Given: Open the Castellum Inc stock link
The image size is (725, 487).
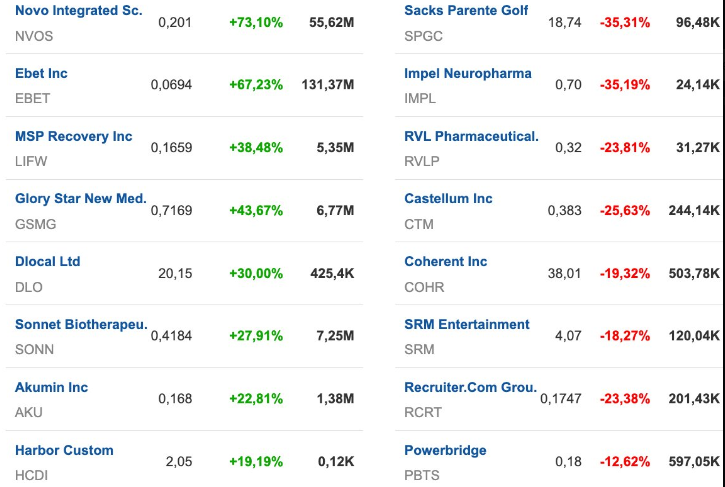Looking at the screenshot, I should [x=449, y=199].
